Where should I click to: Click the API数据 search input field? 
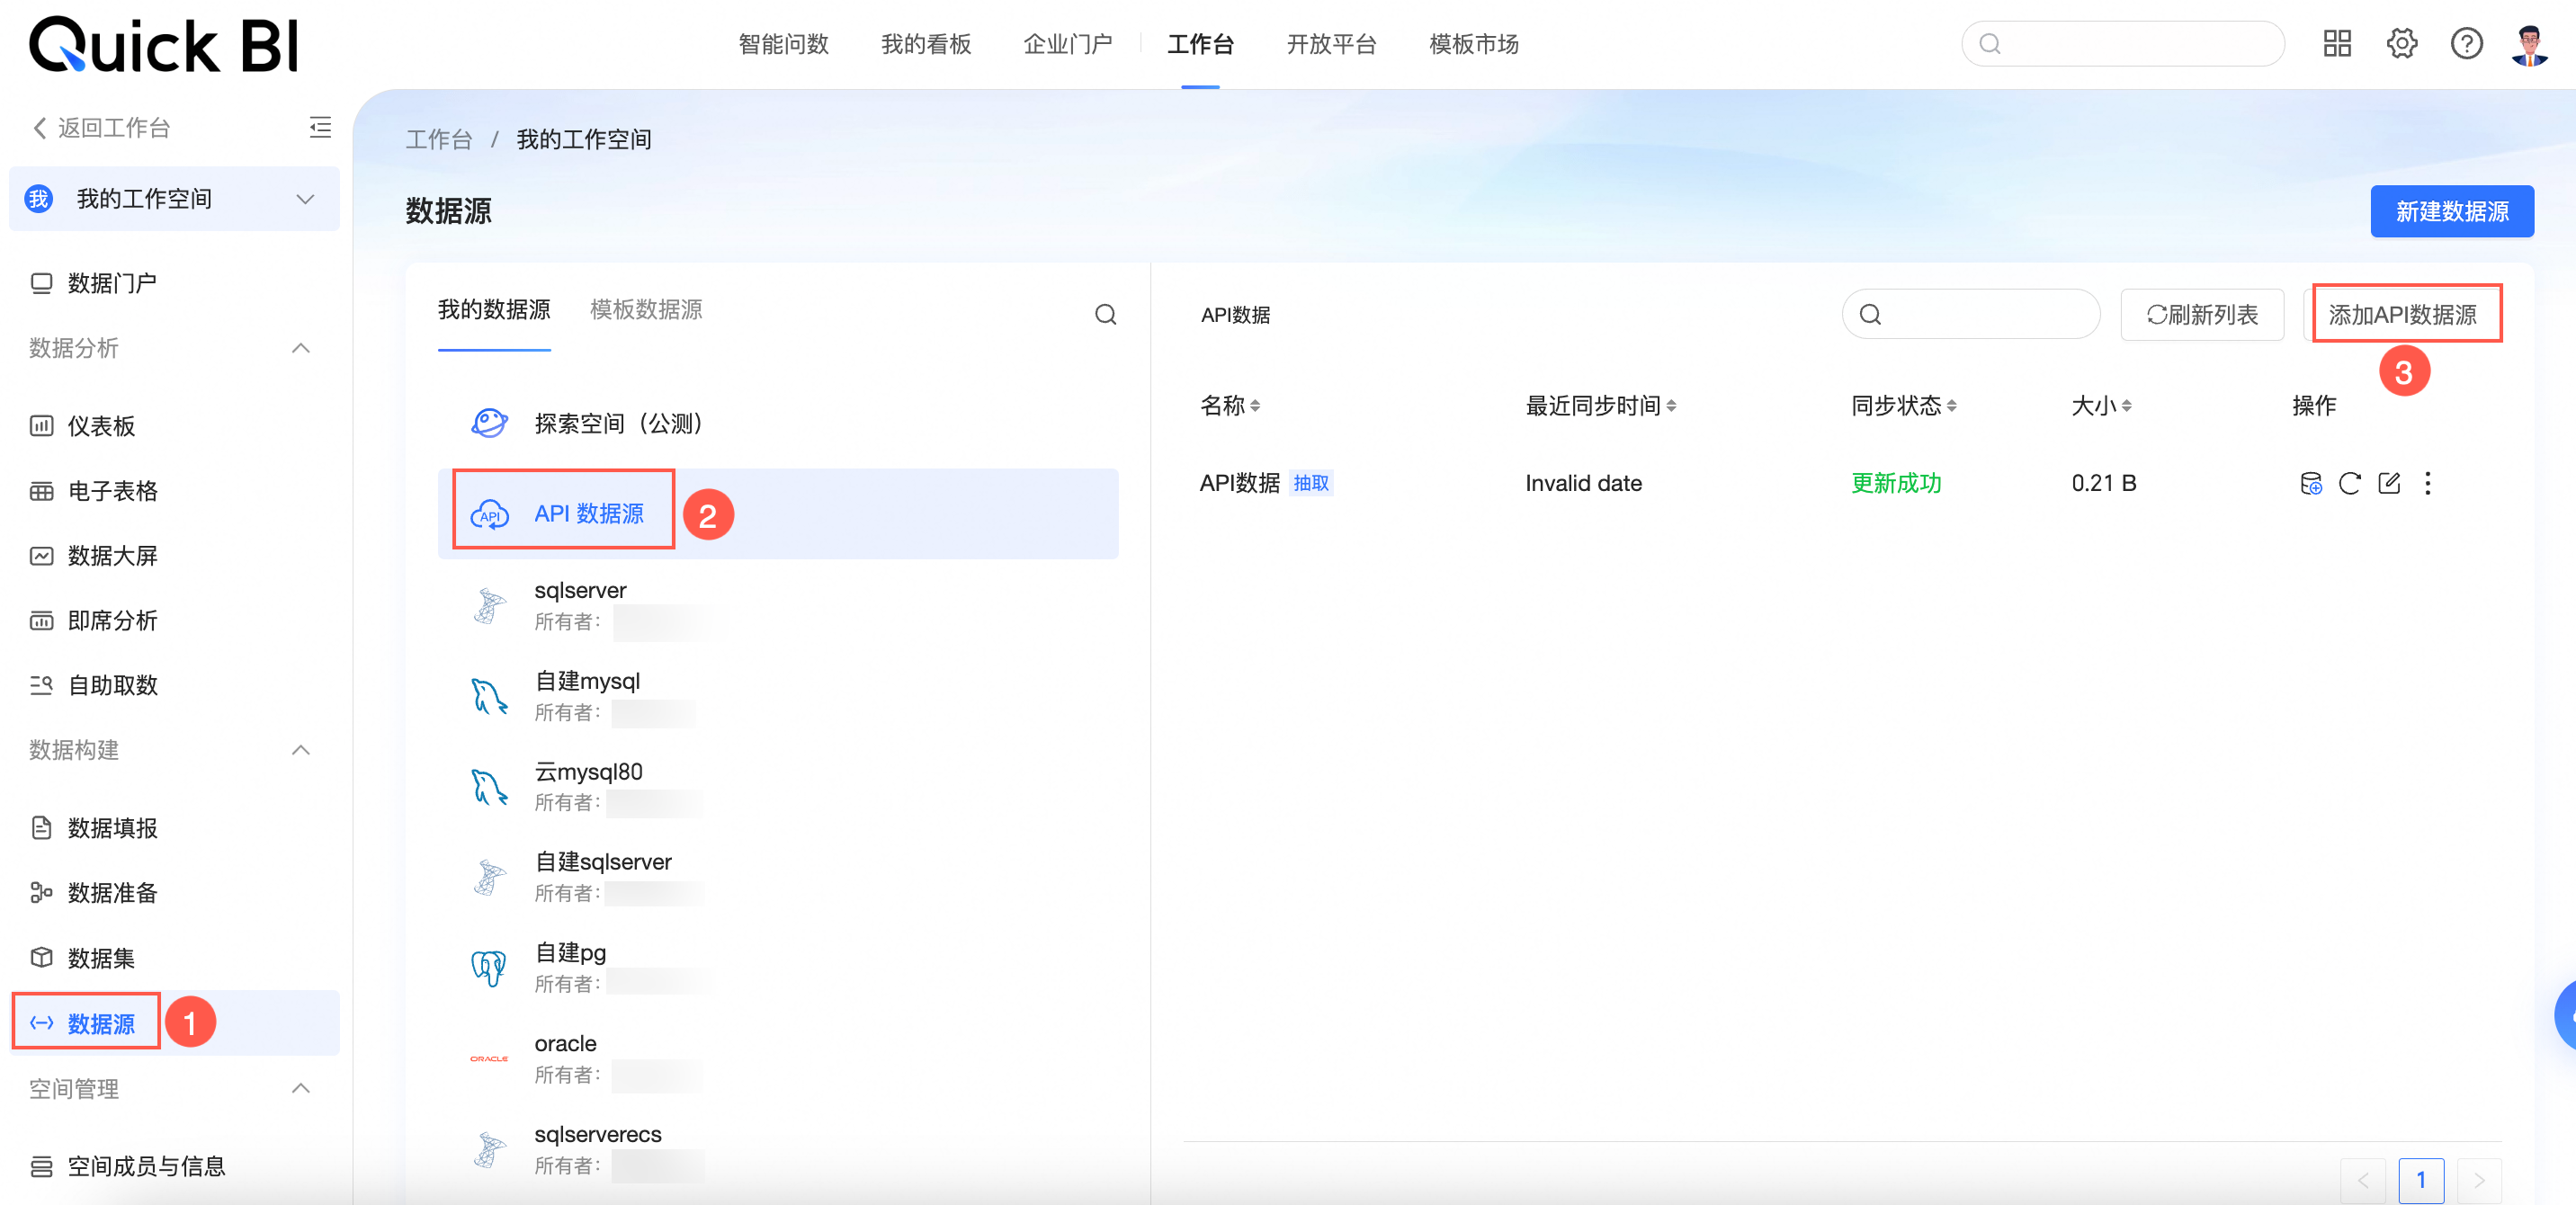[x=1970, y=314]
